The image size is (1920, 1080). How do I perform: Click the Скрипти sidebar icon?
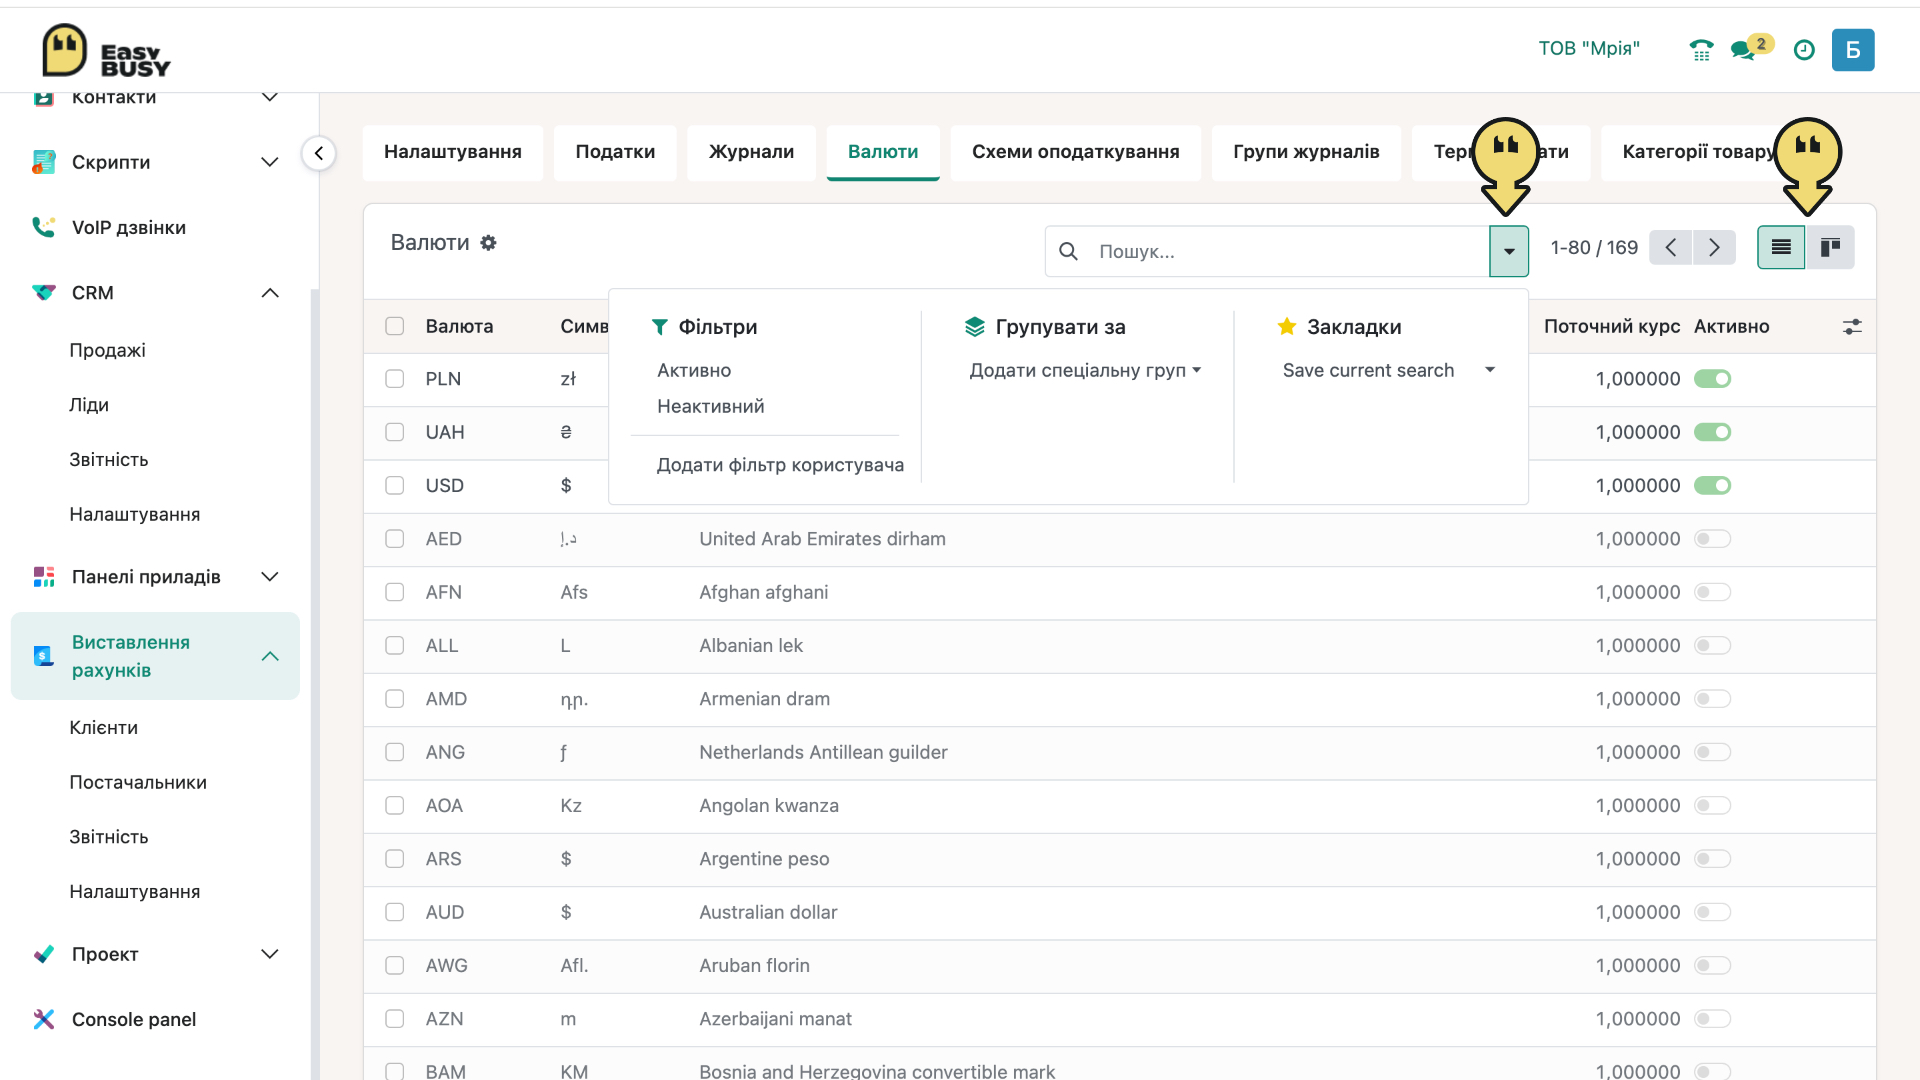click(44, 162)
